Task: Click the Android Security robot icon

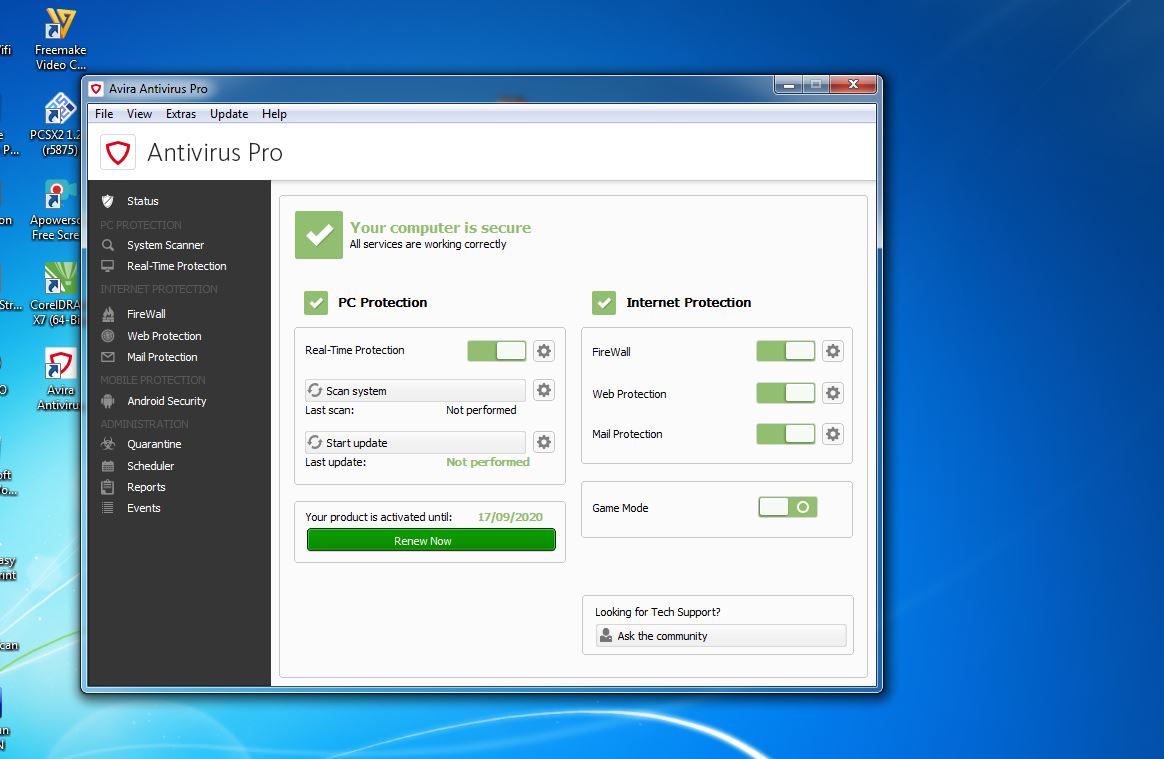Action: pos(108,401)
